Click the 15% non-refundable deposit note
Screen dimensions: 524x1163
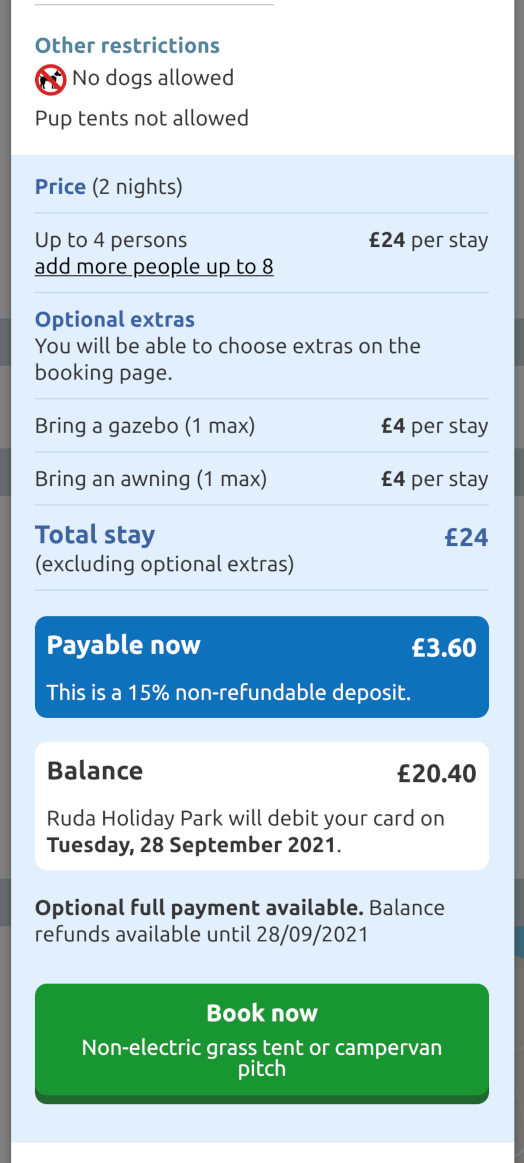pos(229,693)
